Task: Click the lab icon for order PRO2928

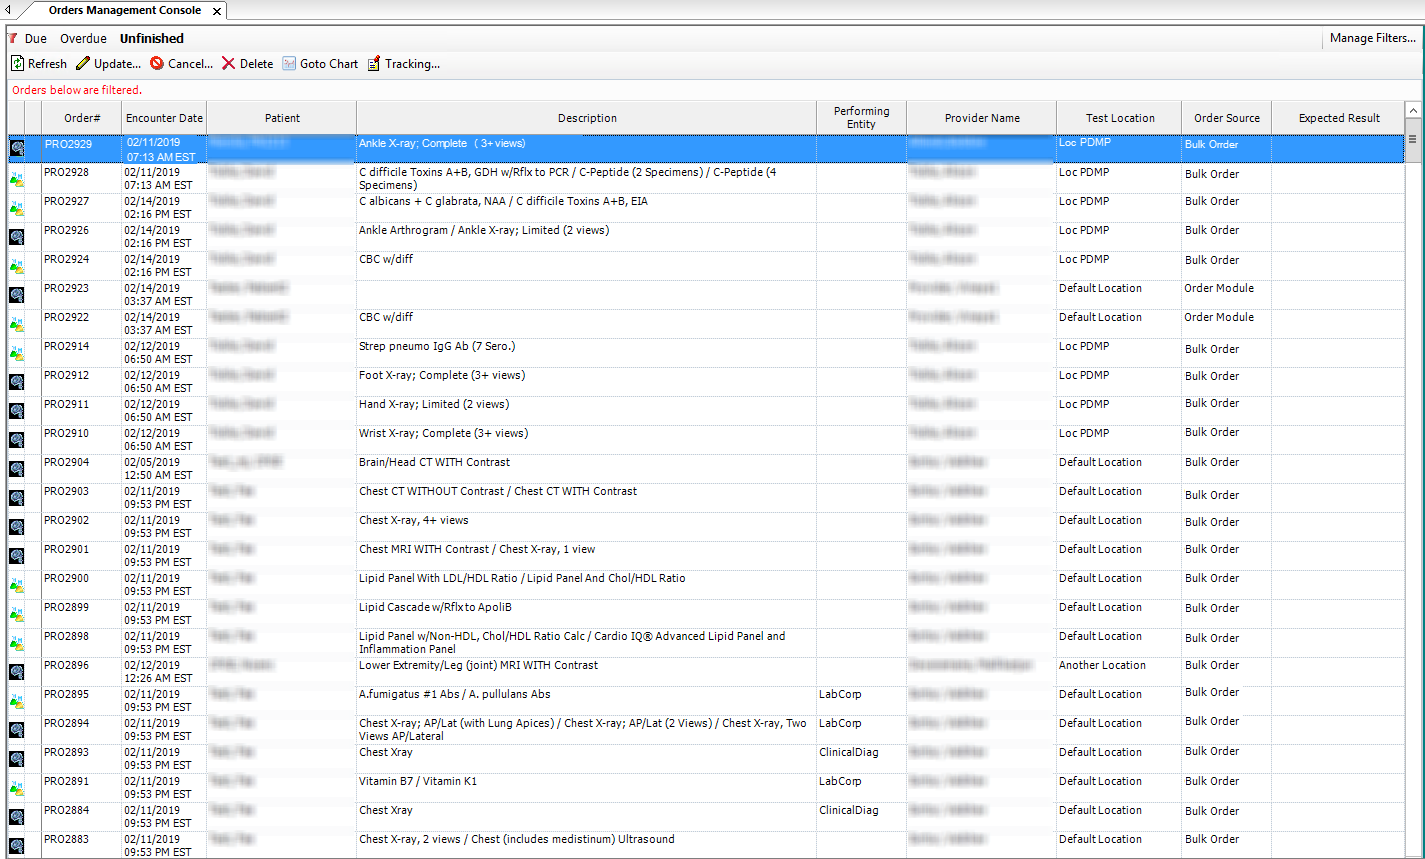Action: (x=17, y=179)
